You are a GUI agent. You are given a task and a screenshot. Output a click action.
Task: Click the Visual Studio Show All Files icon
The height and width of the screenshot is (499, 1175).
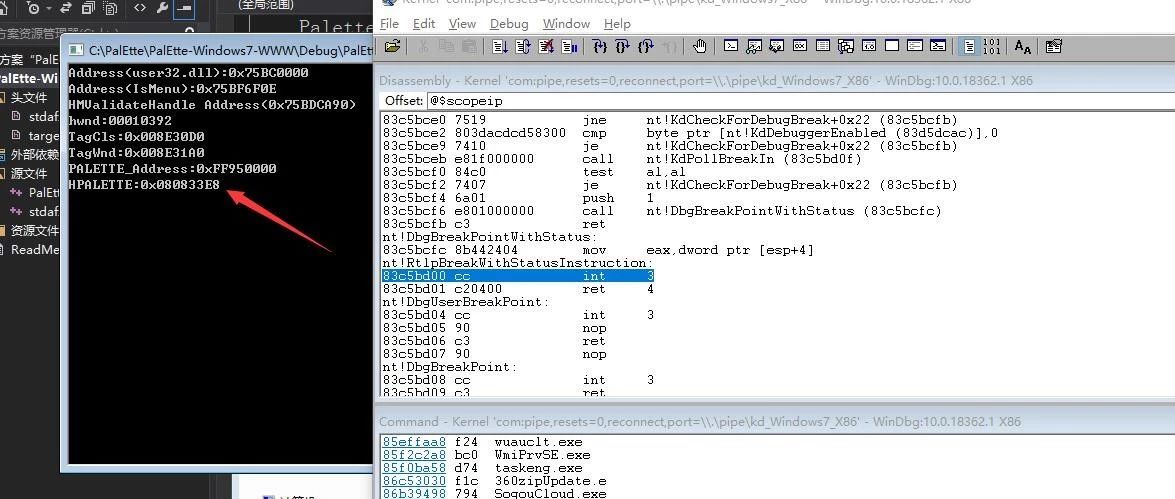(x=111, y=8)
